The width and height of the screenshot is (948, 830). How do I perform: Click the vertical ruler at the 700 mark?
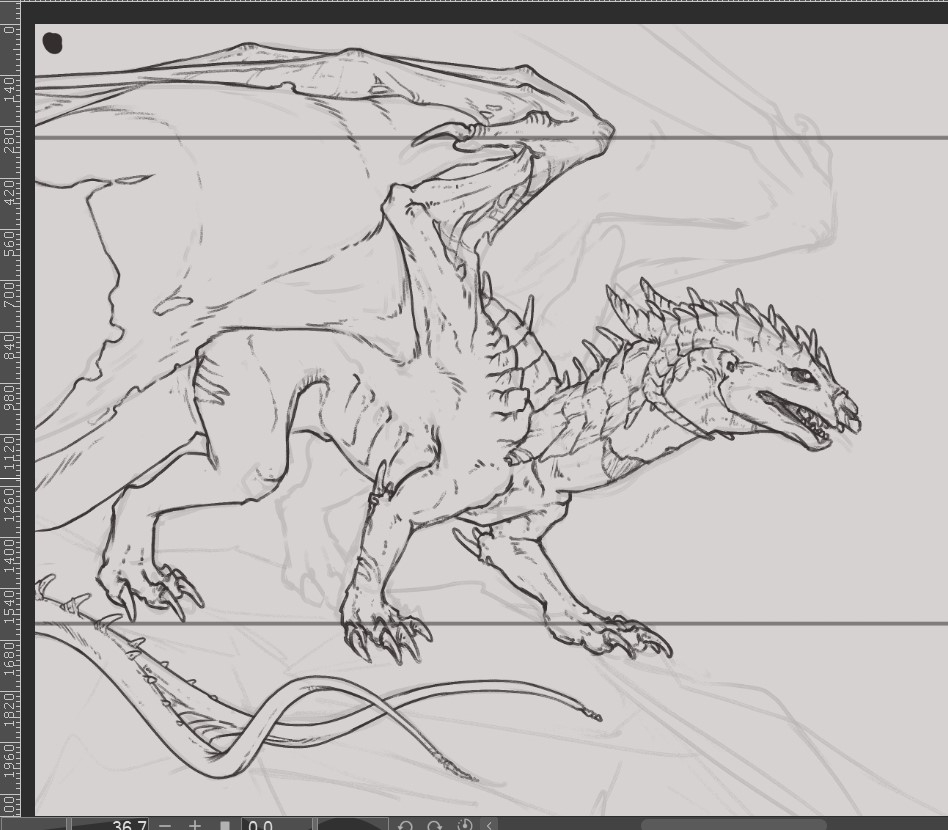pos(10,293)
